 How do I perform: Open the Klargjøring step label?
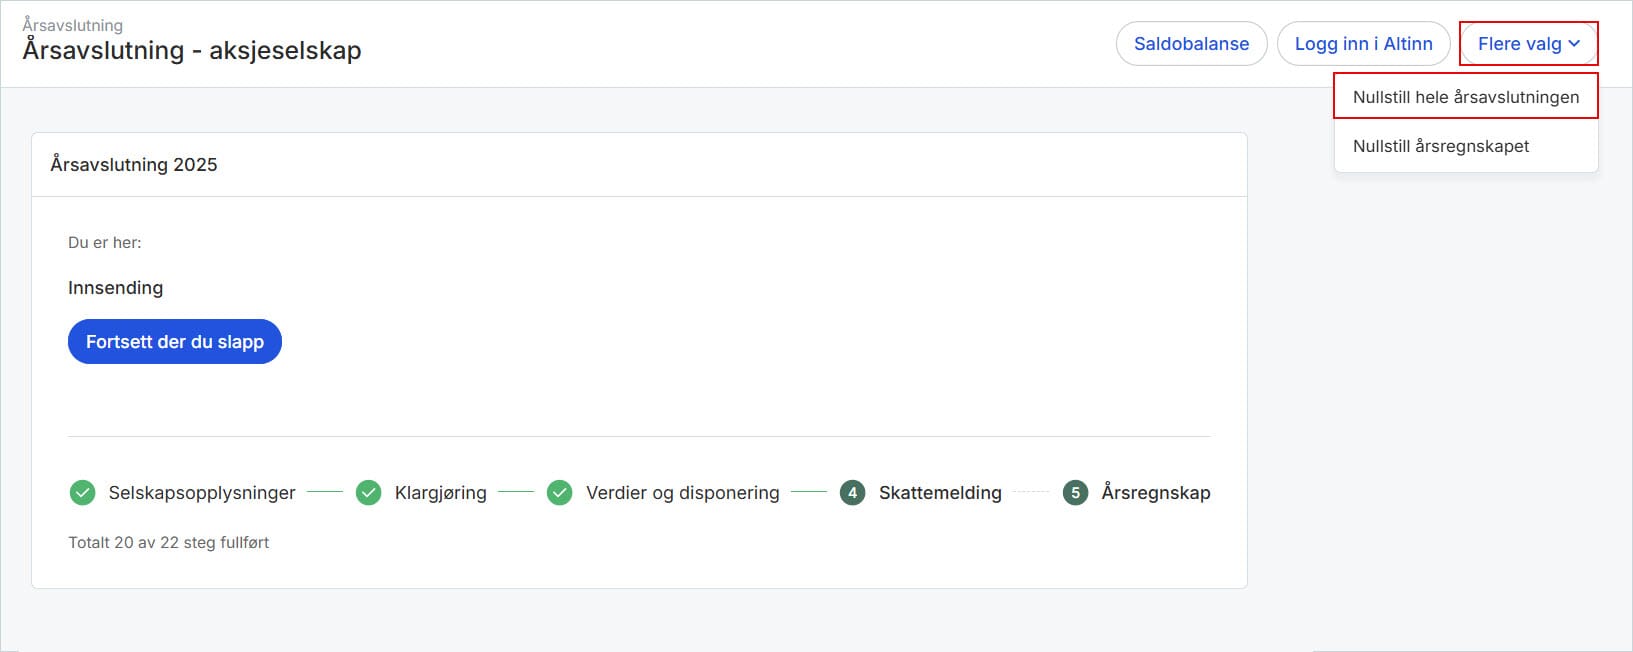pyautogui.click(x=440, y=493)
